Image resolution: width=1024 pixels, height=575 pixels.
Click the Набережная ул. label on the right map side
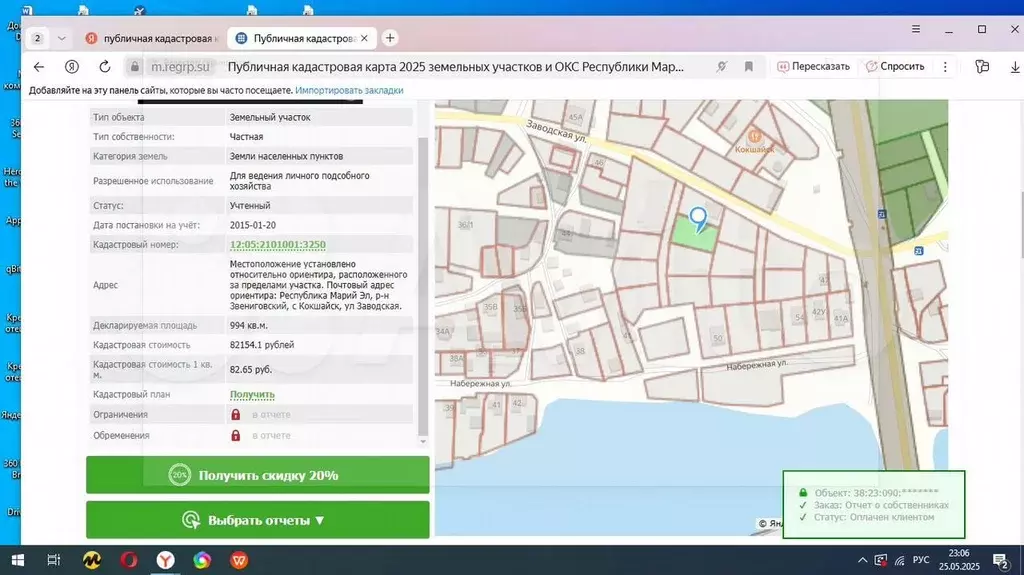click(x=757, y=365)
